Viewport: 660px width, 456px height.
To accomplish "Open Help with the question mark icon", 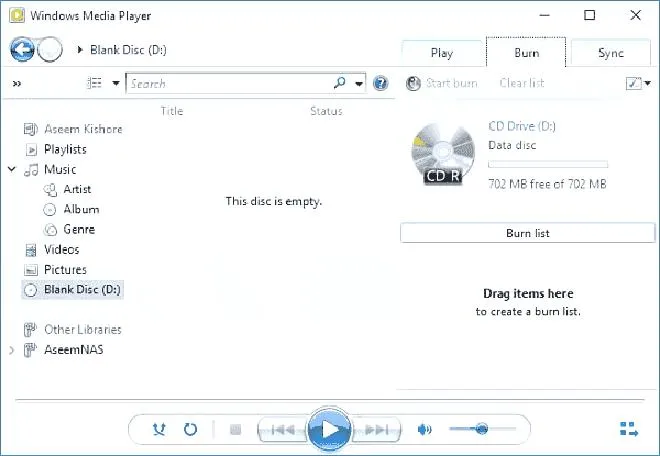I will pos(380,83).
